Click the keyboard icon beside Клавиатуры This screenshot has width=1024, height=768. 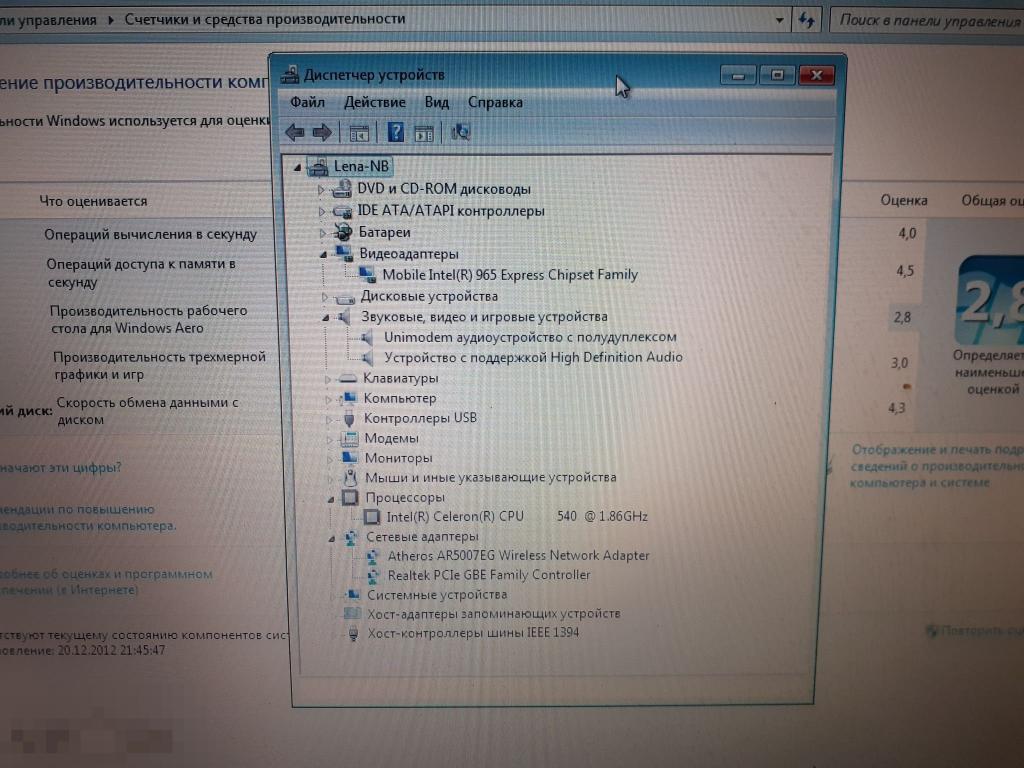coord(347,378)
